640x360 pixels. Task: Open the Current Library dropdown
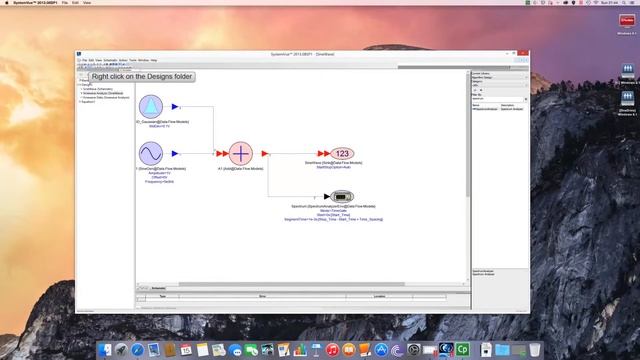[x=500, y=78]
